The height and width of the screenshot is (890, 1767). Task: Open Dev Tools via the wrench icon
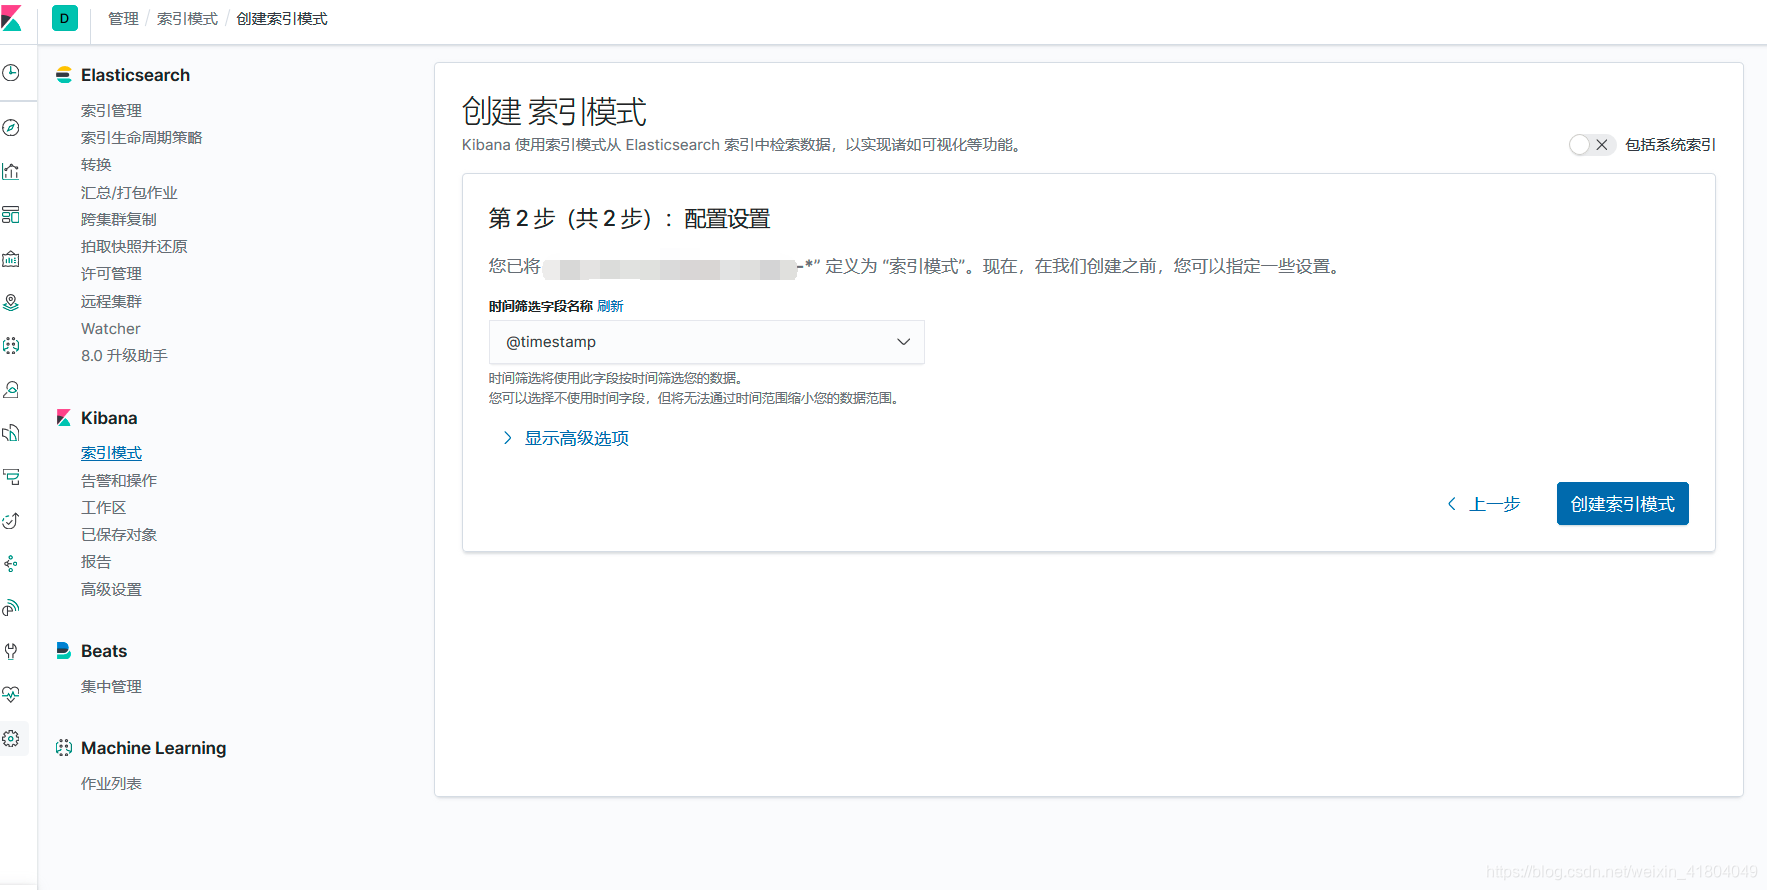(x=11, y=651)
